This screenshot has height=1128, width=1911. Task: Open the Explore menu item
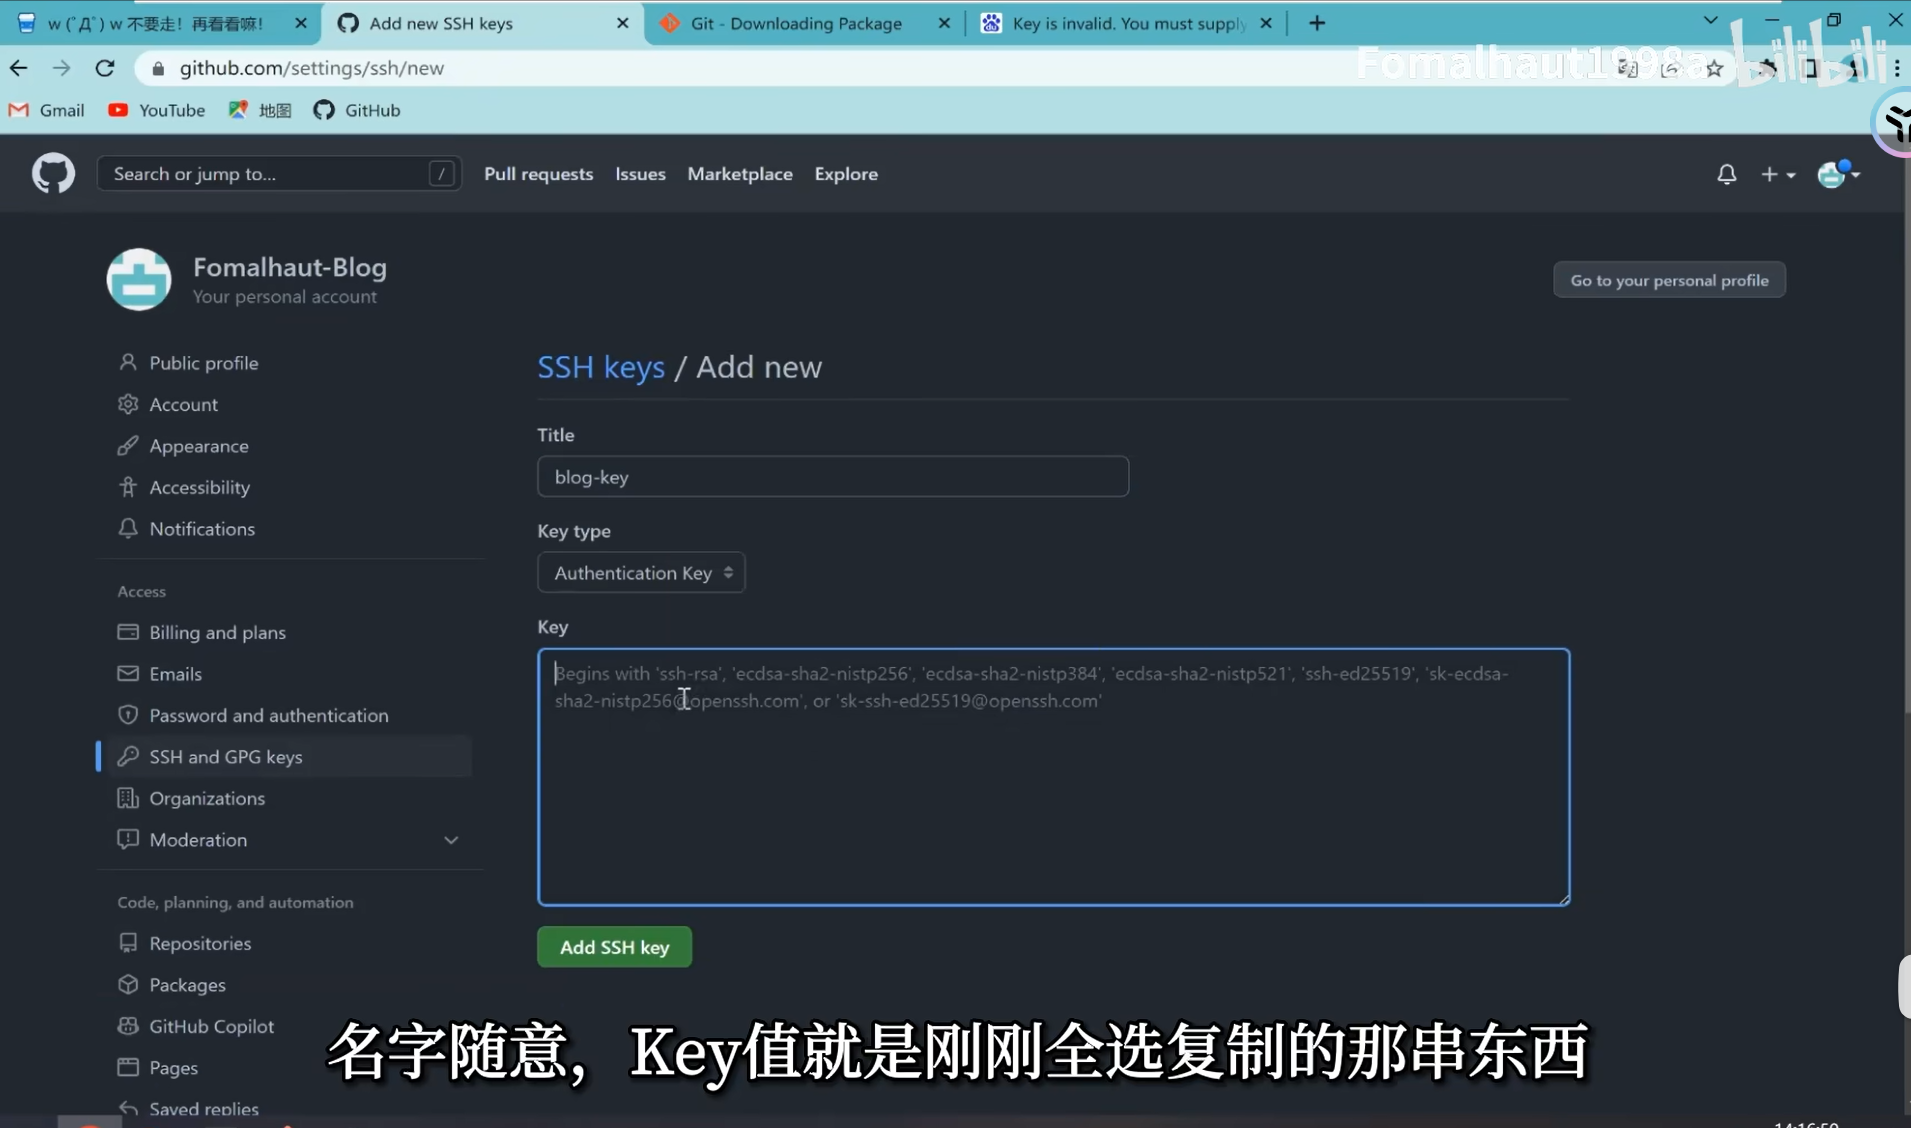pyautogui.click(x=845, y=173)
